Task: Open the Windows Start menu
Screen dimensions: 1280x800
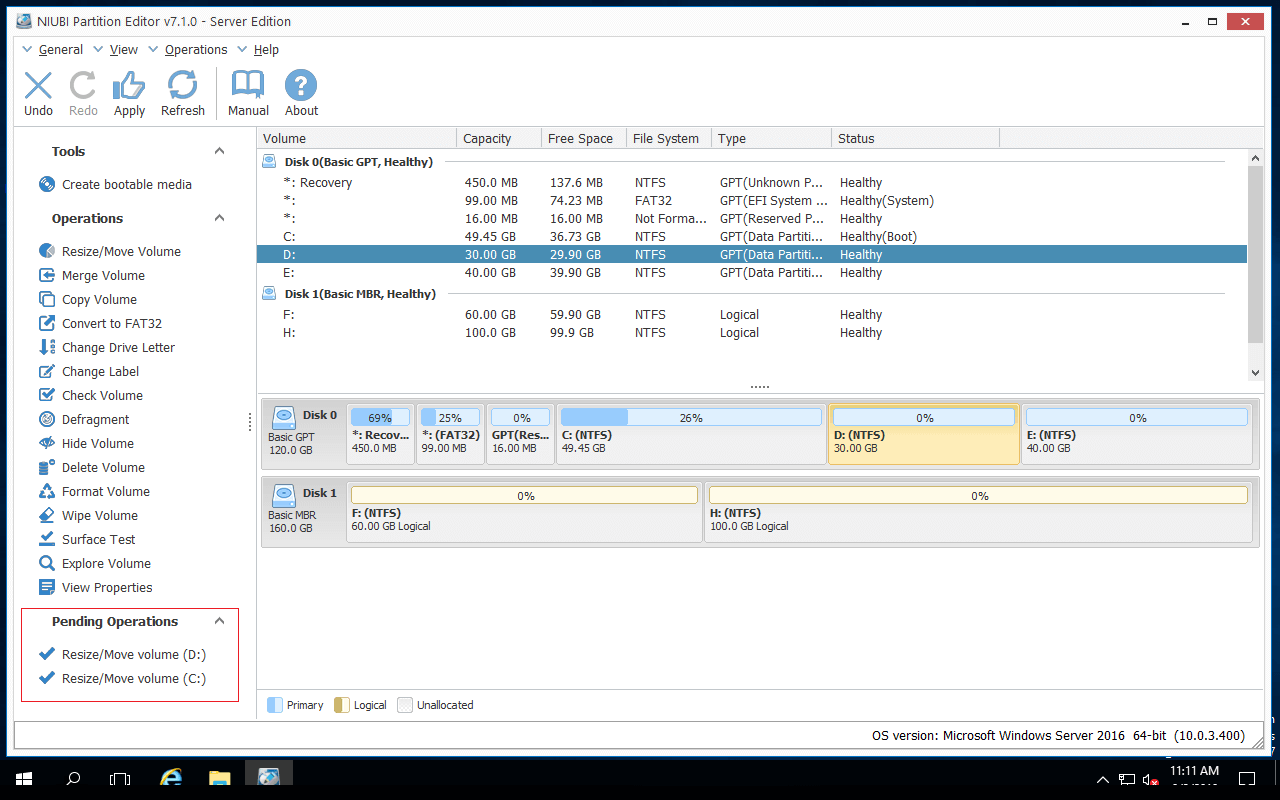Action: [x=23, y=778]
